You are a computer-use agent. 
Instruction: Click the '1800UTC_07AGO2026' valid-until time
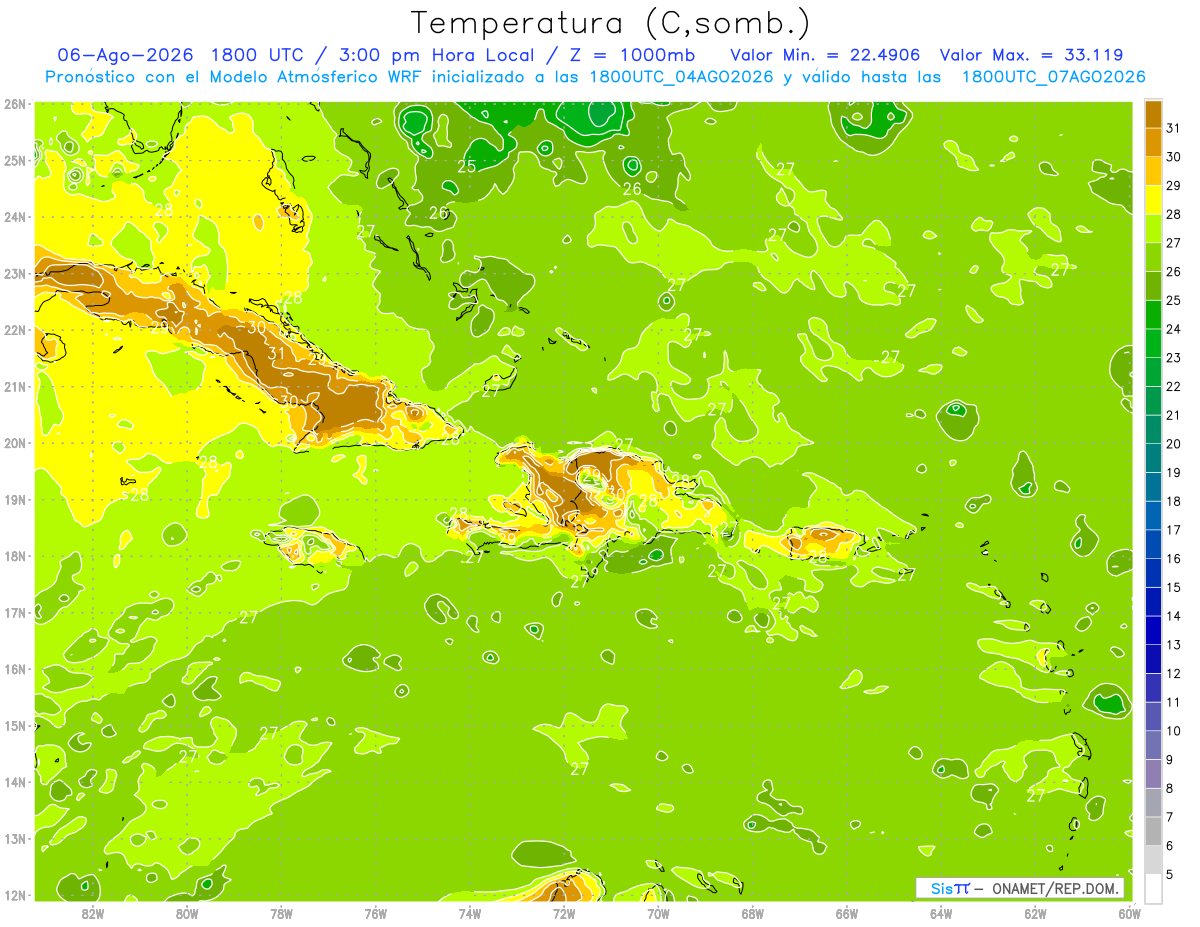[1054, 77]
